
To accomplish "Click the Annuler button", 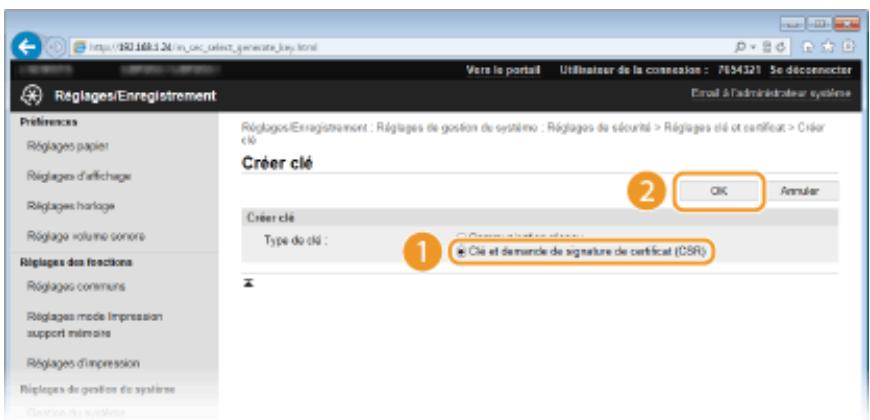I will [799, 190].
